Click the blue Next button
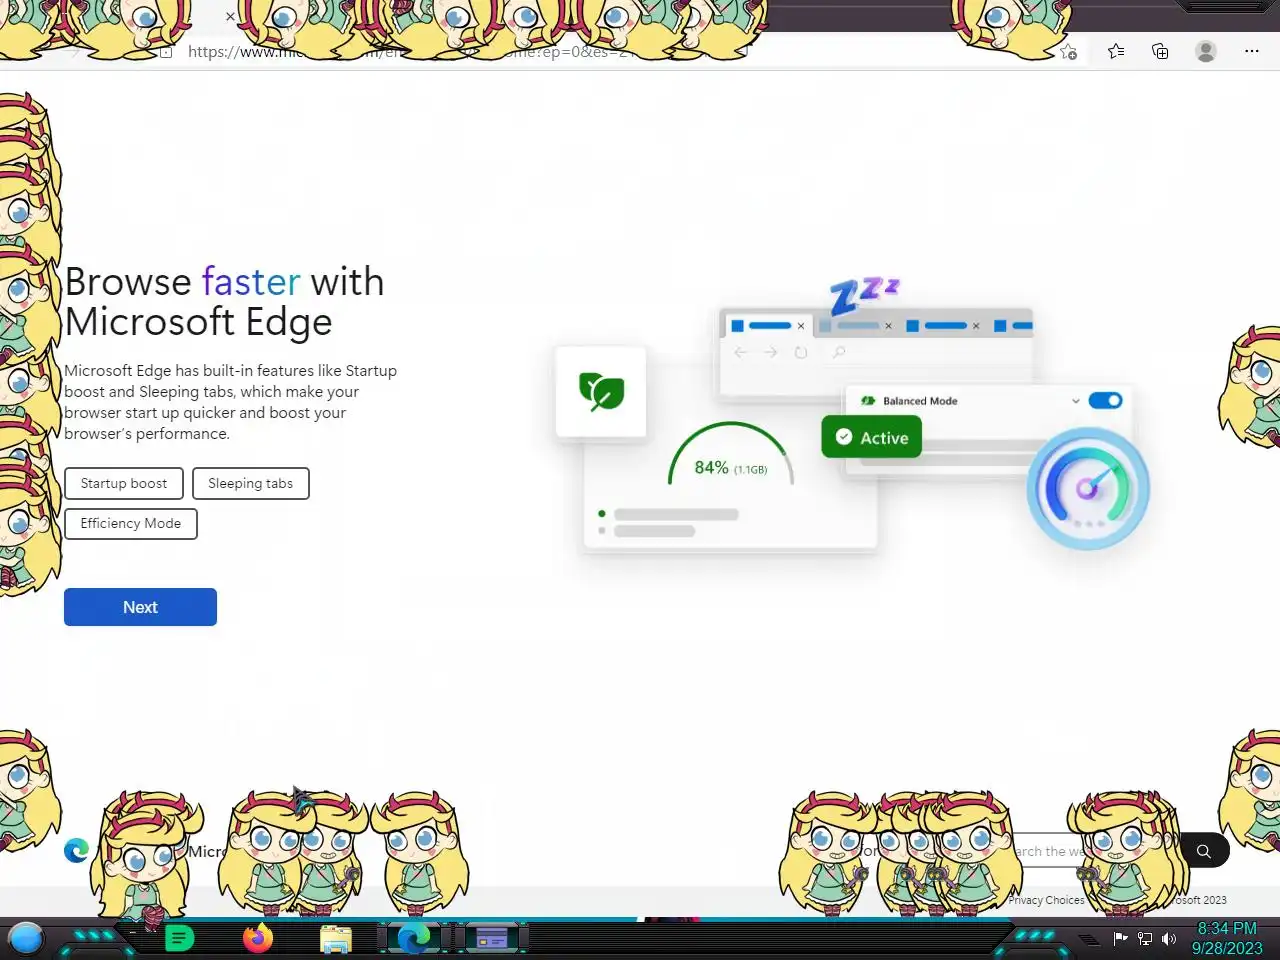This screenshot has width=1280, height=960. [140, 607]
